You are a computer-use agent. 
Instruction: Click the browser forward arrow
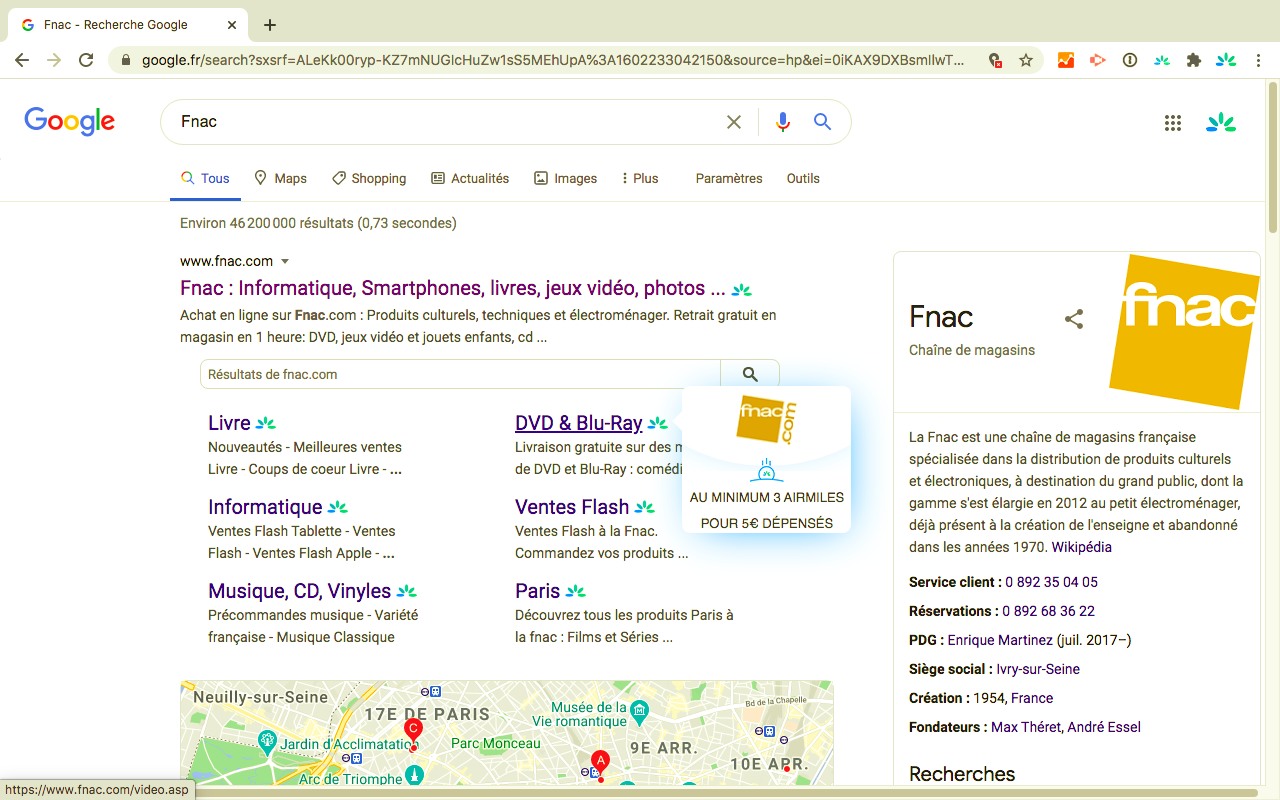[54, 60]
